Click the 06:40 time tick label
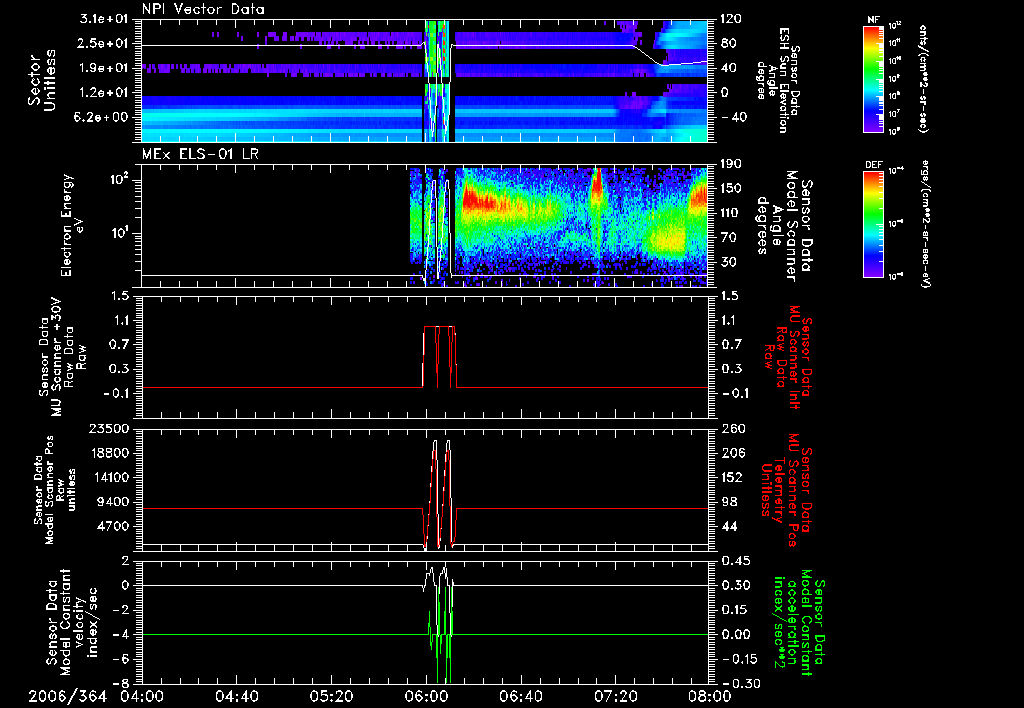 (x=519, y=696)
